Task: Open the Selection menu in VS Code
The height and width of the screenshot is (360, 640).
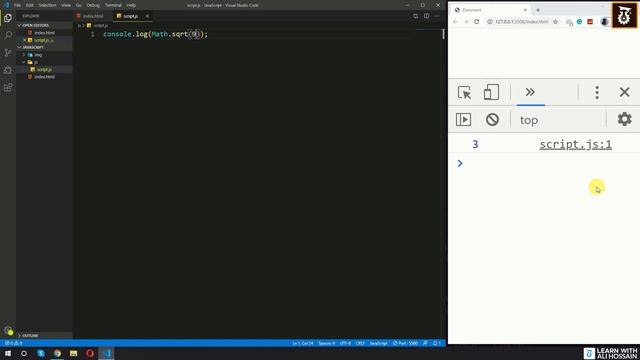Action: [x=47, y=5]
